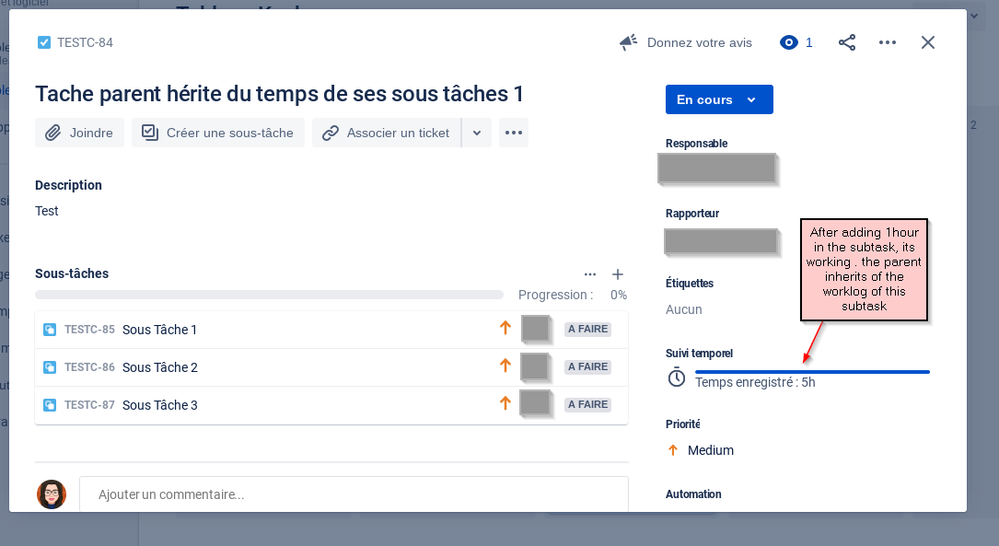Open A FAIRE status of Sous Tâche 3
The height and width of the screenshot is (546, 999).
[x=587, y=405]
